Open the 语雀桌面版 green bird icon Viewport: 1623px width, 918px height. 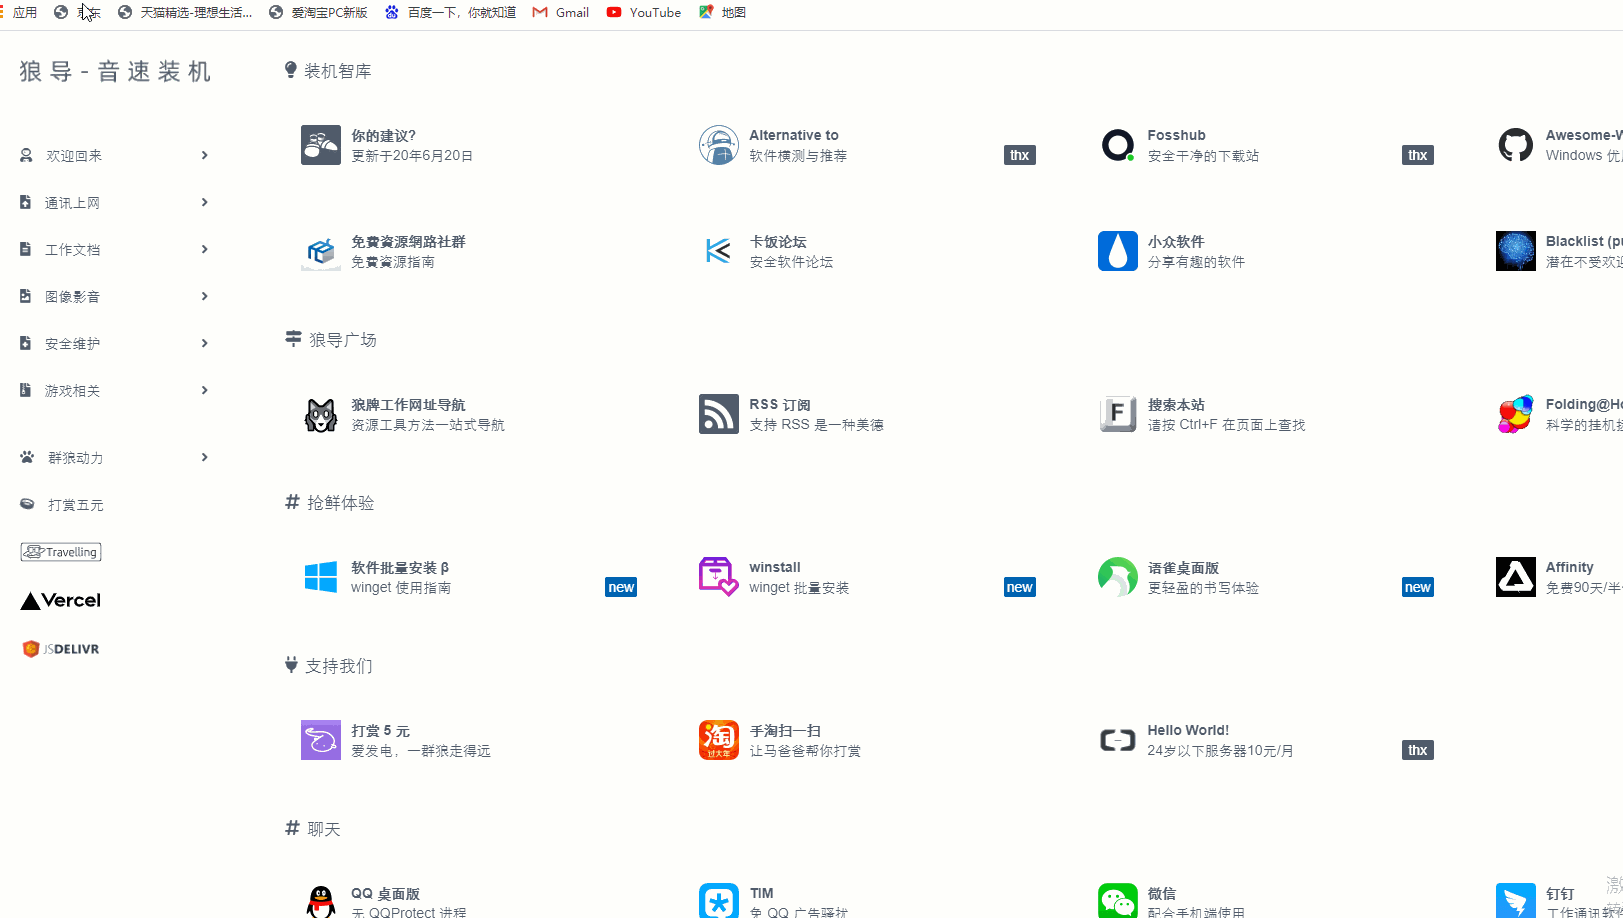click(1117, 577)
